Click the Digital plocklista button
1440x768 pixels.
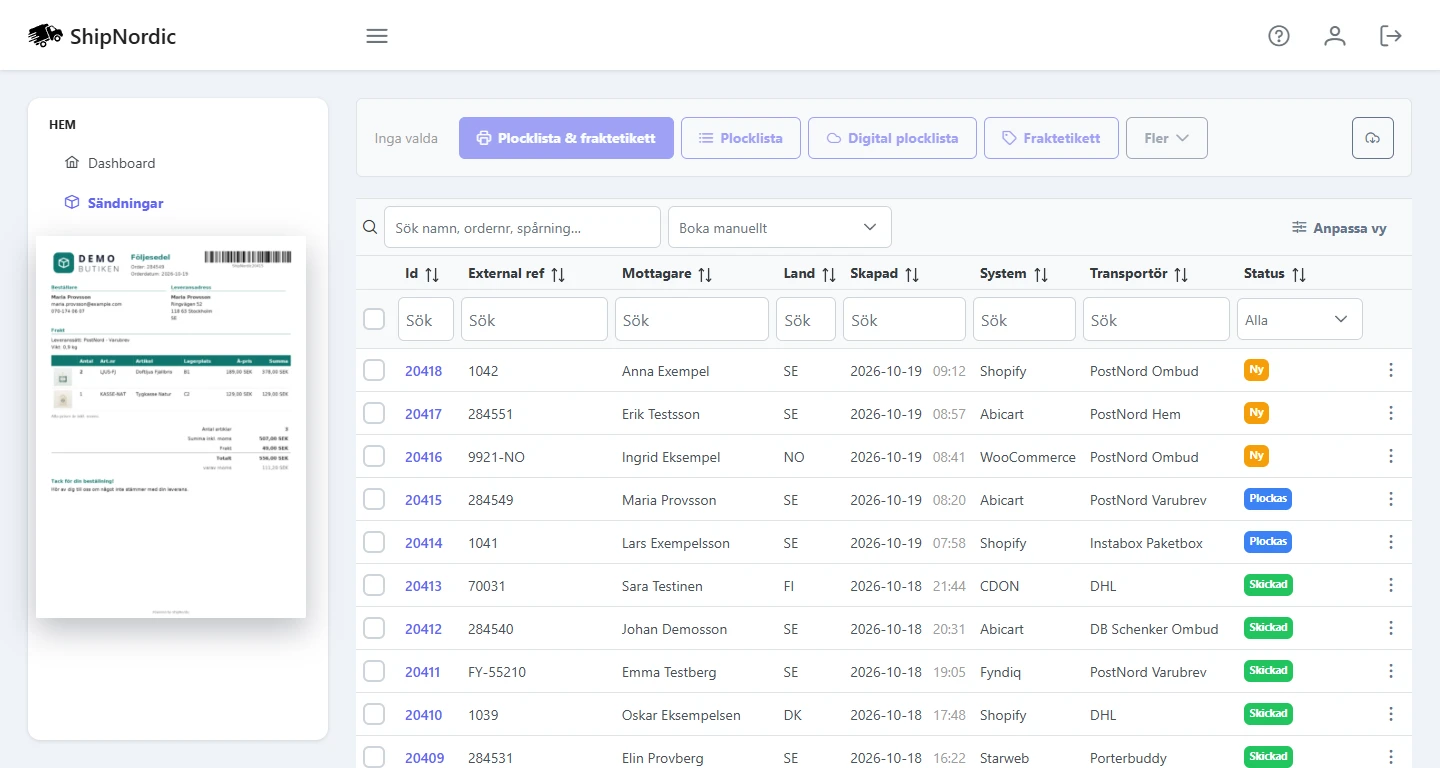pos(892,138)
